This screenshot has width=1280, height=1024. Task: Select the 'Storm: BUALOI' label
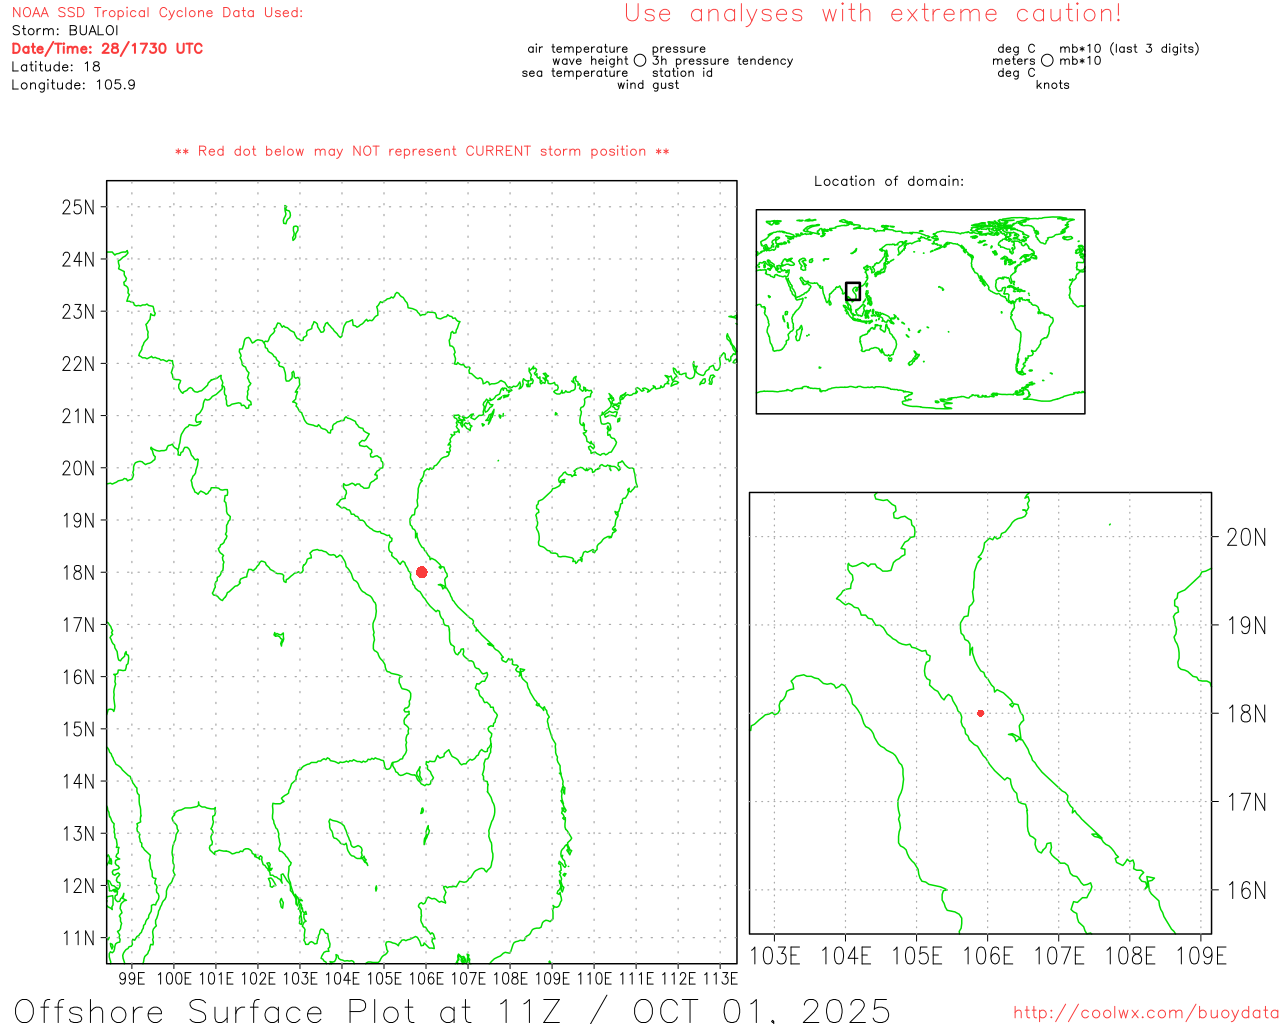pos(65,31)
